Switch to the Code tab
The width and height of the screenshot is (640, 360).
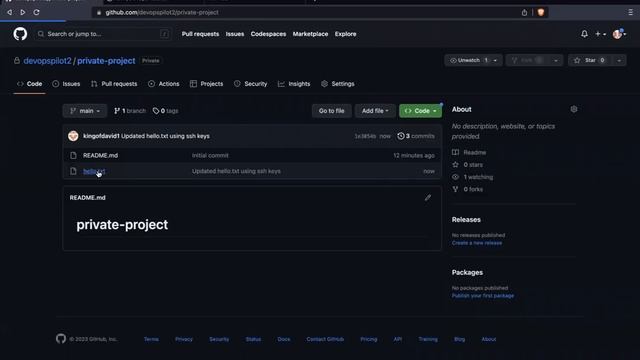29,84
